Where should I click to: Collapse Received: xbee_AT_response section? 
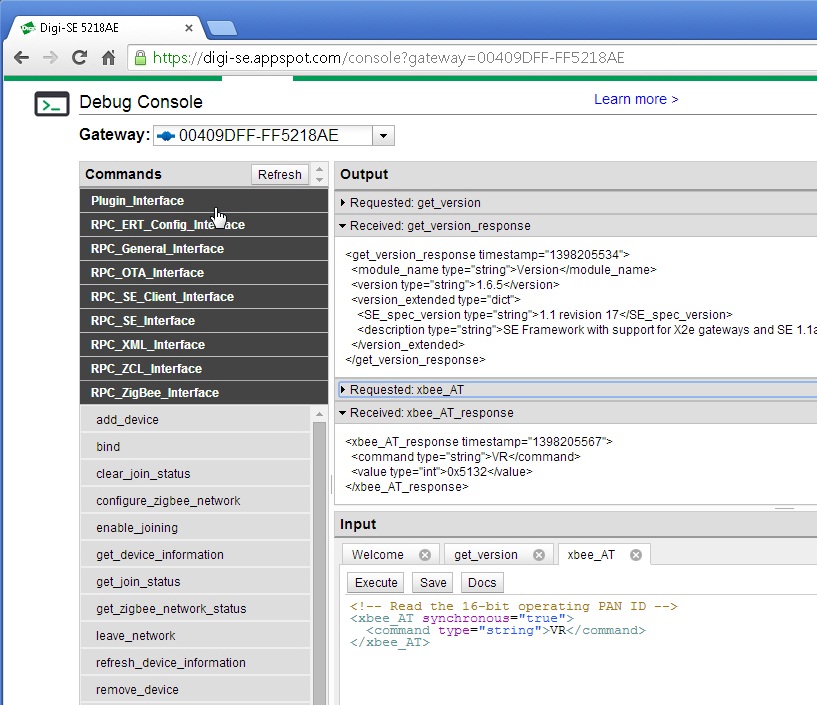click(x=343, y=413)
